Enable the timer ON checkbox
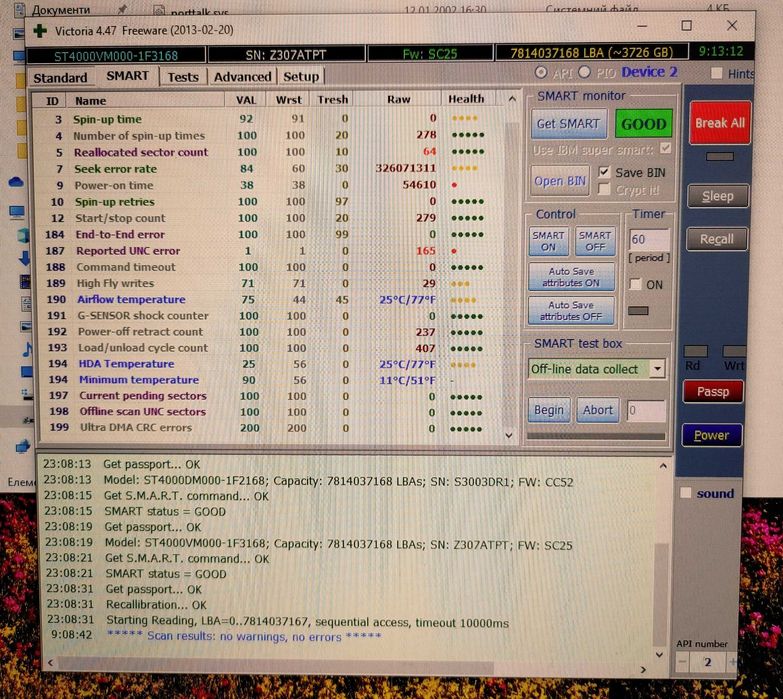The height and width of the screenshot is (699, 783). [636, 285]
